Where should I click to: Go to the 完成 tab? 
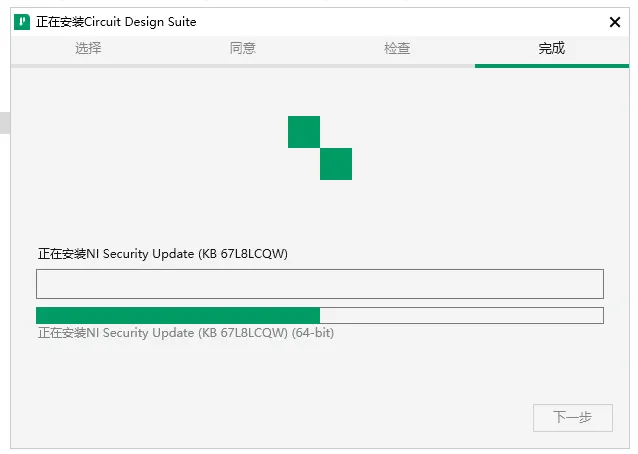(x=551, y=48)
